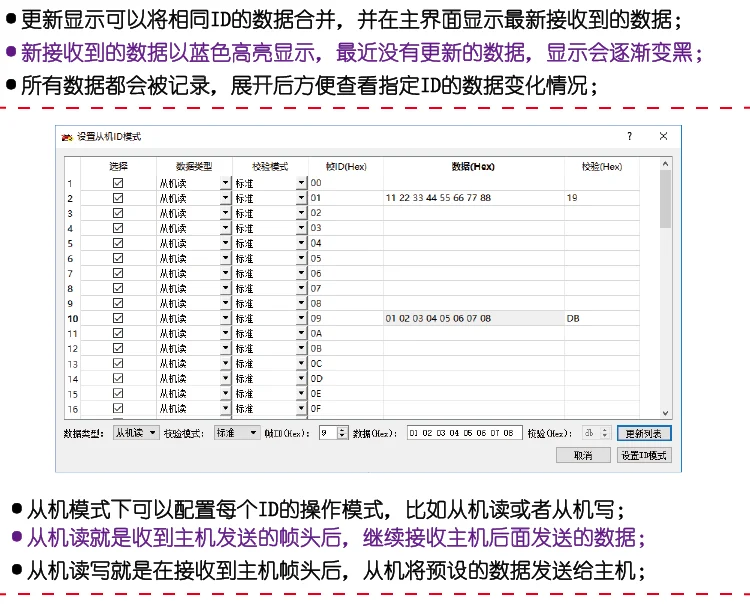
Task: Open 数据类型 dropdown in row 15
Action: tap(225, 393)
